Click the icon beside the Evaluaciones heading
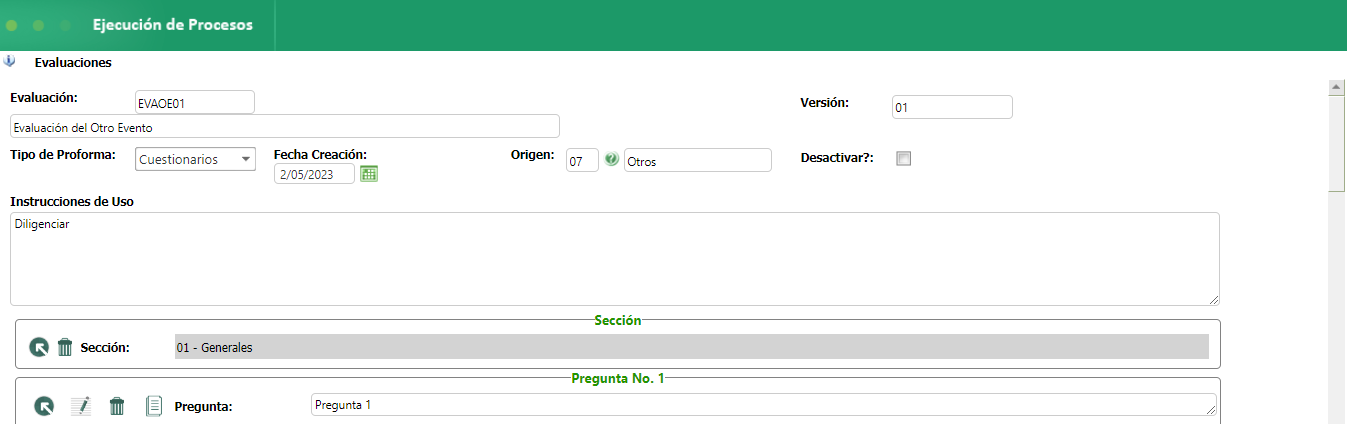This screenshot has height=424, width=1347. point(10,61)
